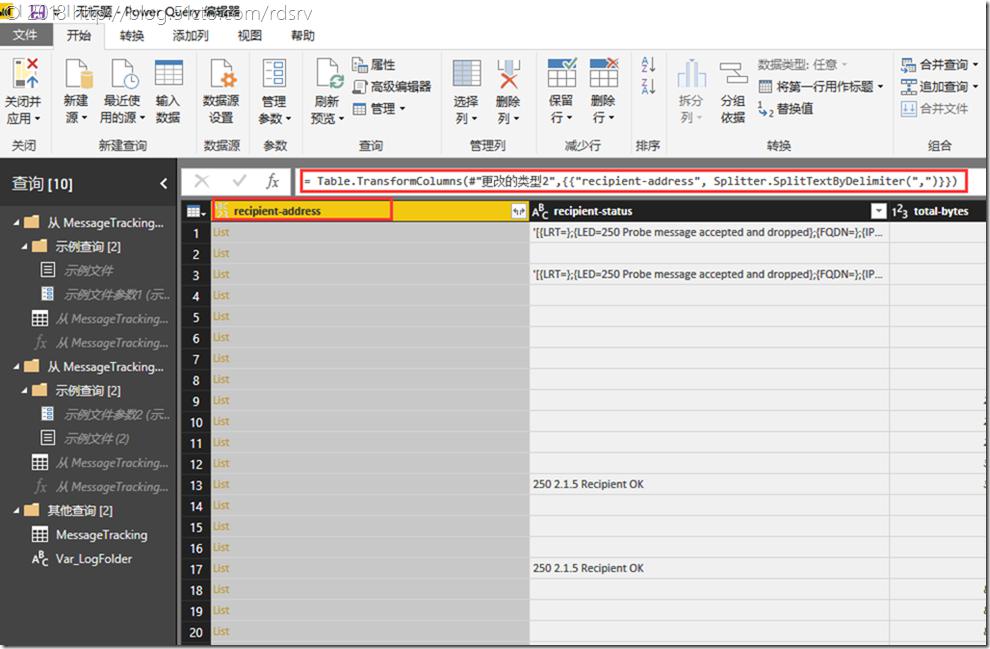Open the New Source icon

click(x=78, y=74)
